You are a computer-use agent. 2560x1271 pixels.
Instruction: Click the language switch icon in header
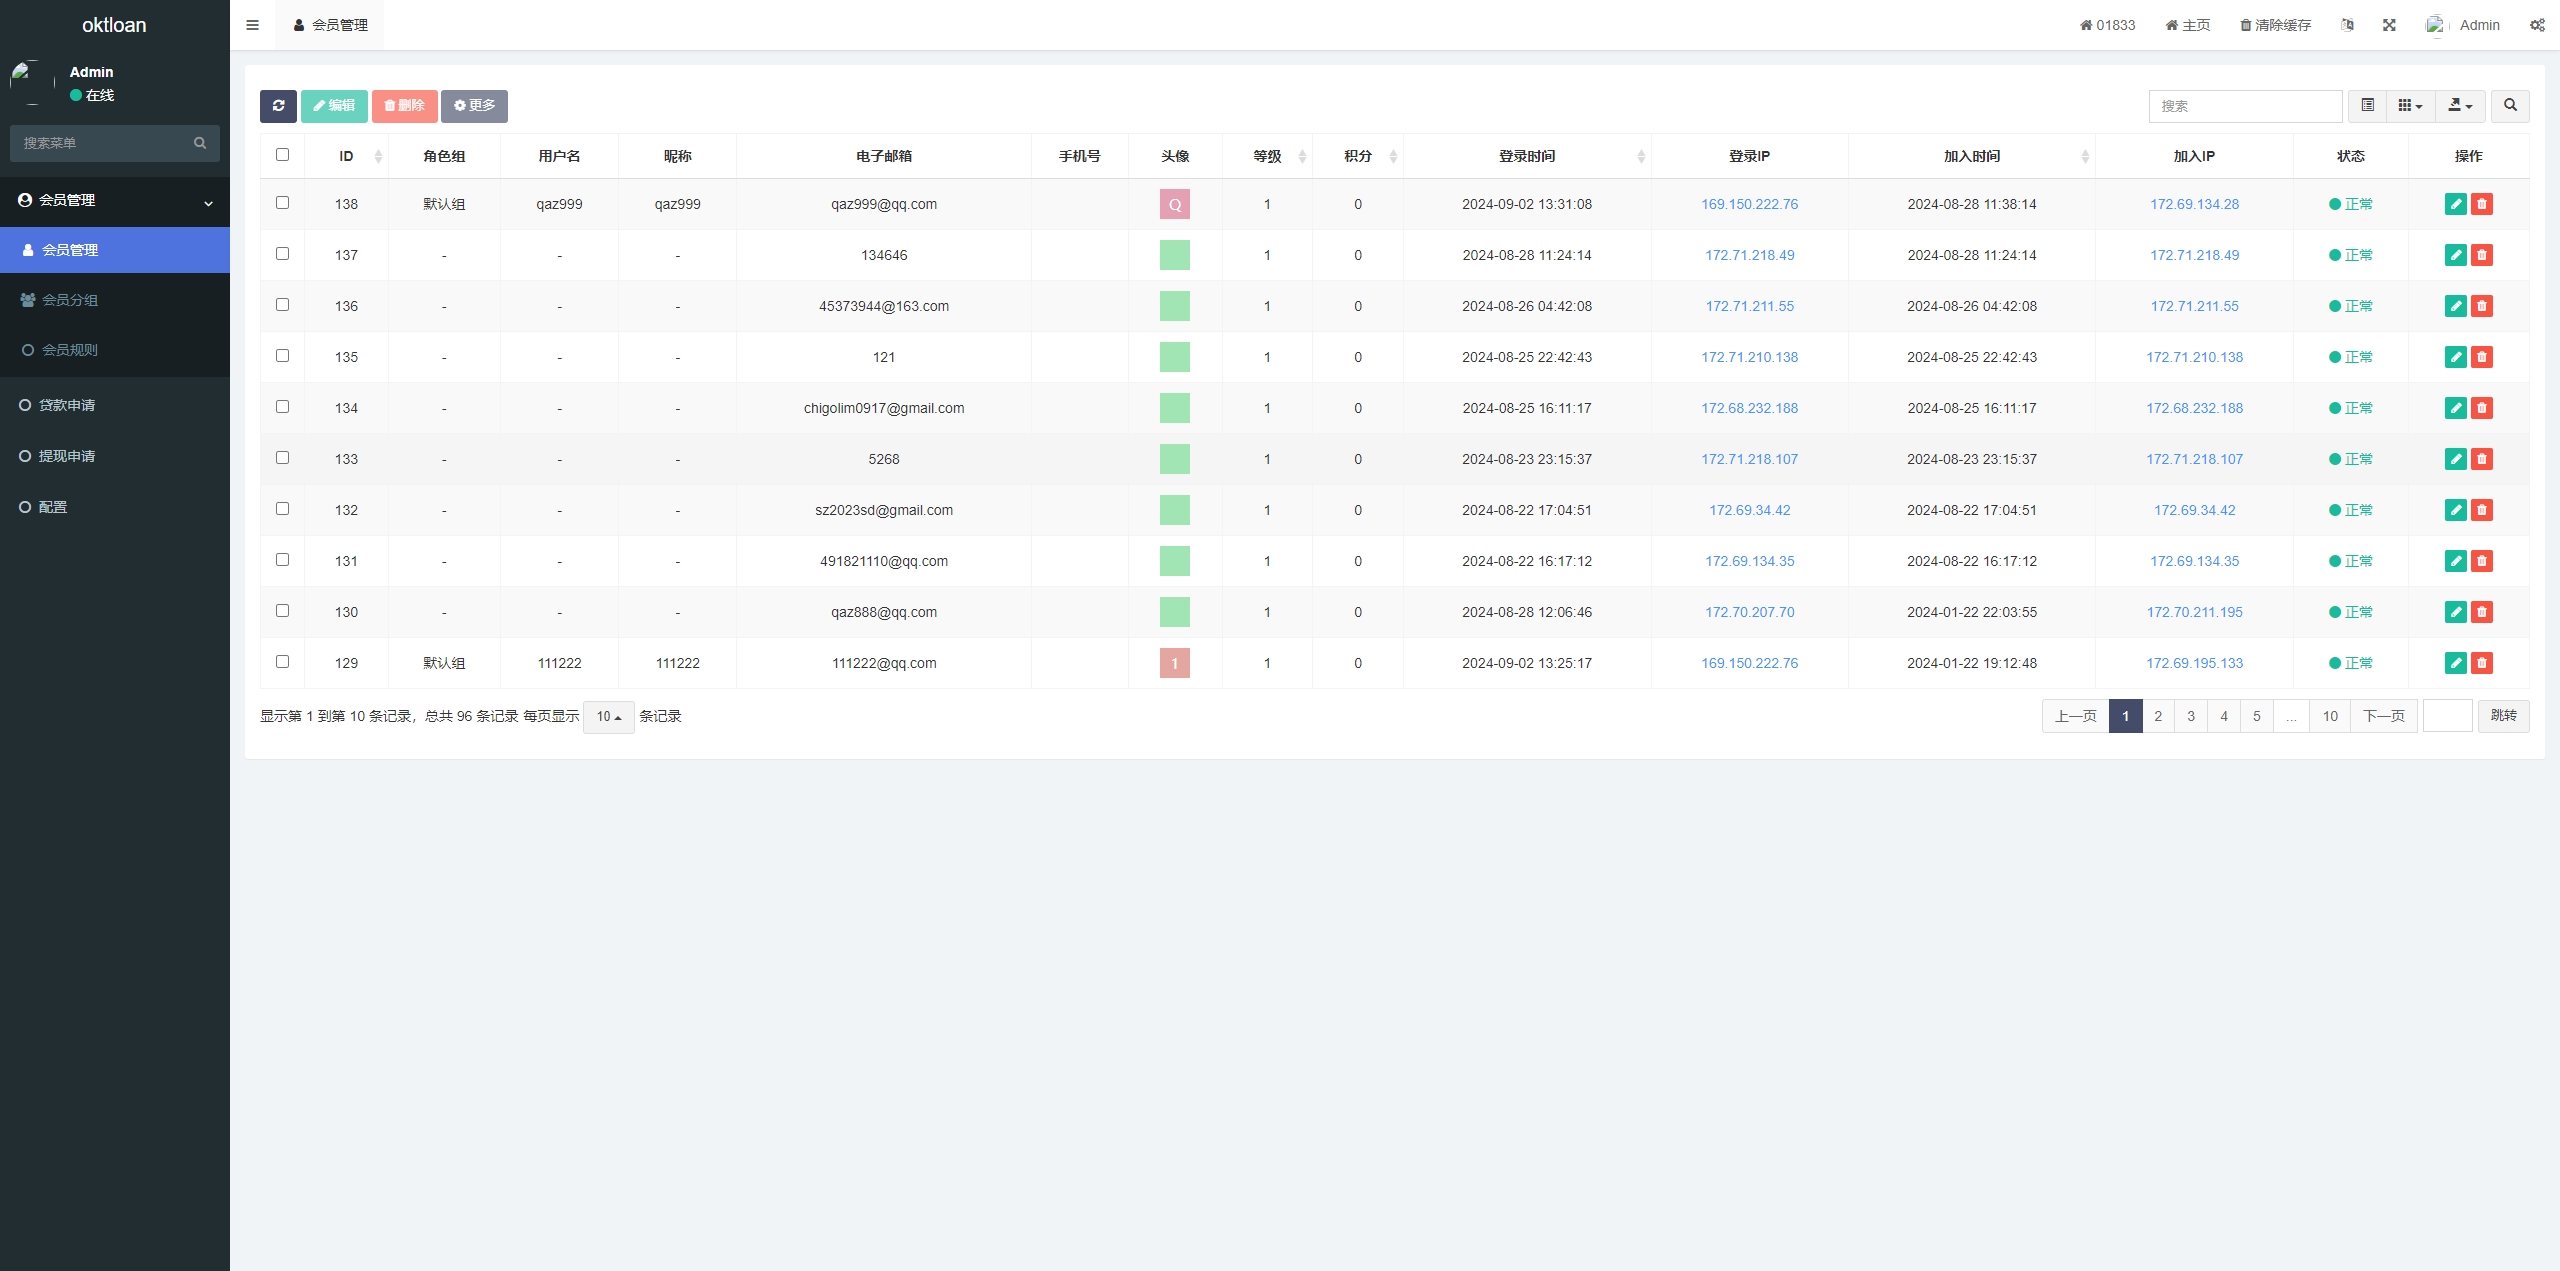(x=2347, y=25)
